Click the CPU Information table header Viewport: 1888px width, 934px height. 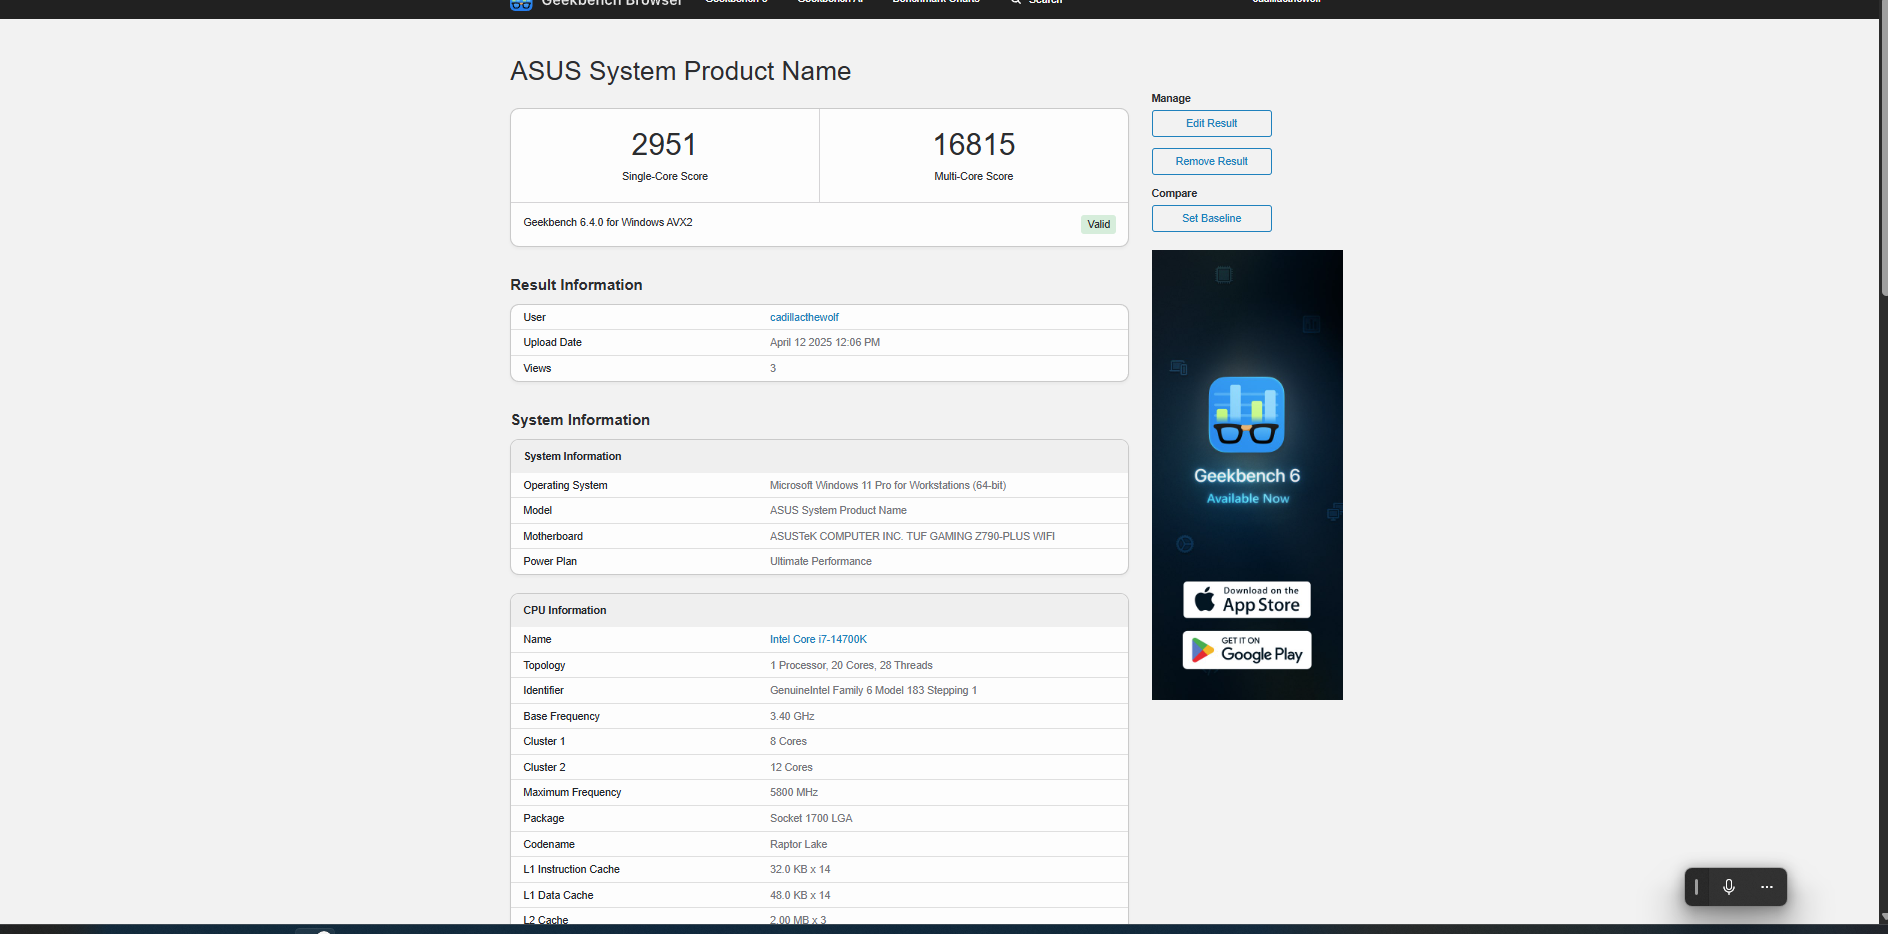(x=819, y=610)
